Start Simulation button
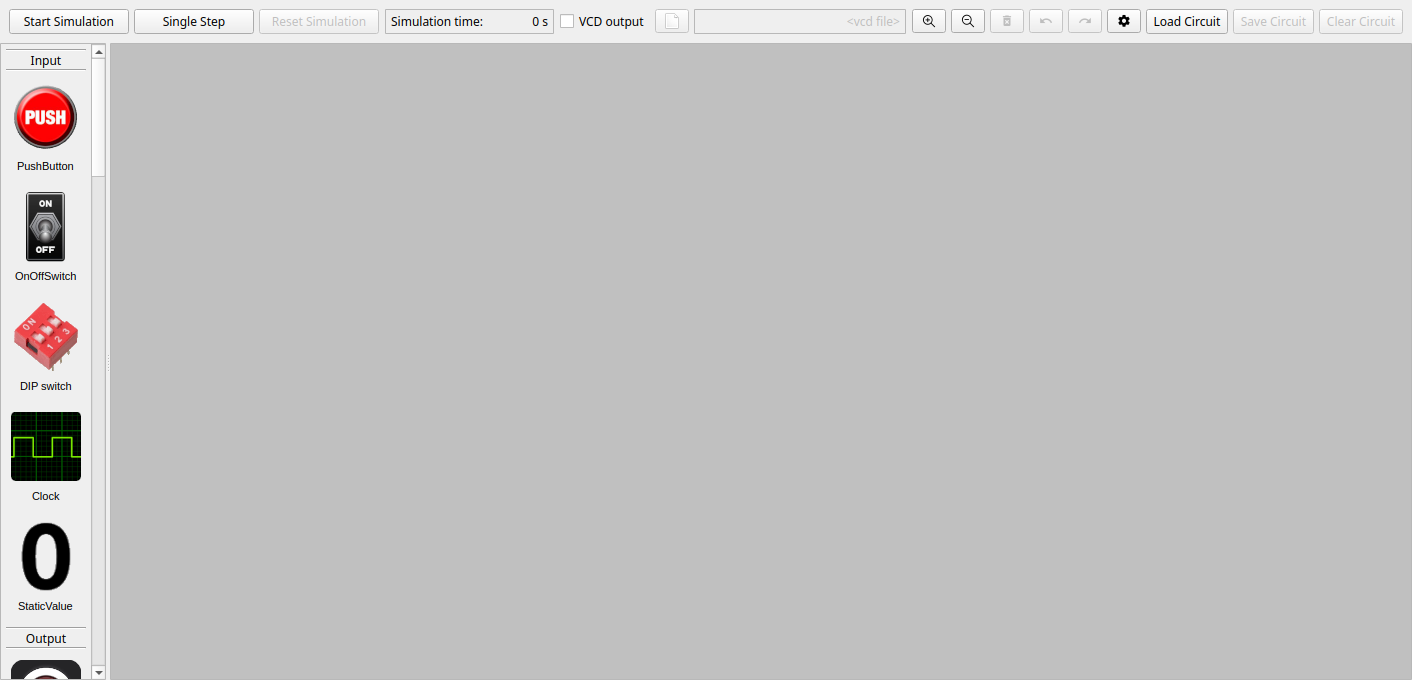This screenshot has width=1412, height=680. coord(69,21)
